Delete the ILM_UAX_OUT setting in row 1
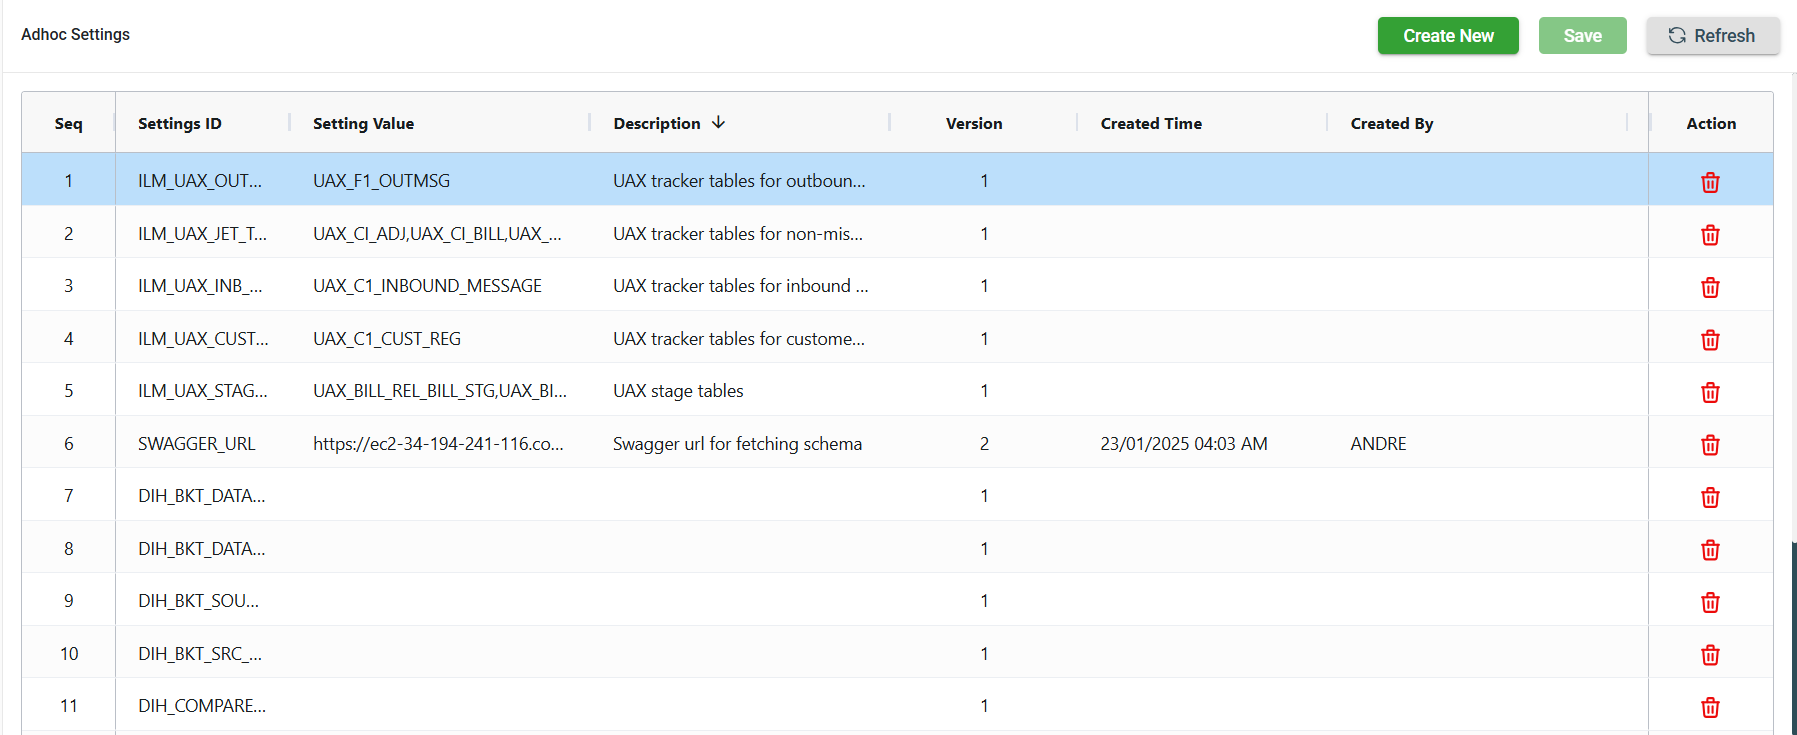This screenshot has height=735, width=1797. coord(1710,182)
